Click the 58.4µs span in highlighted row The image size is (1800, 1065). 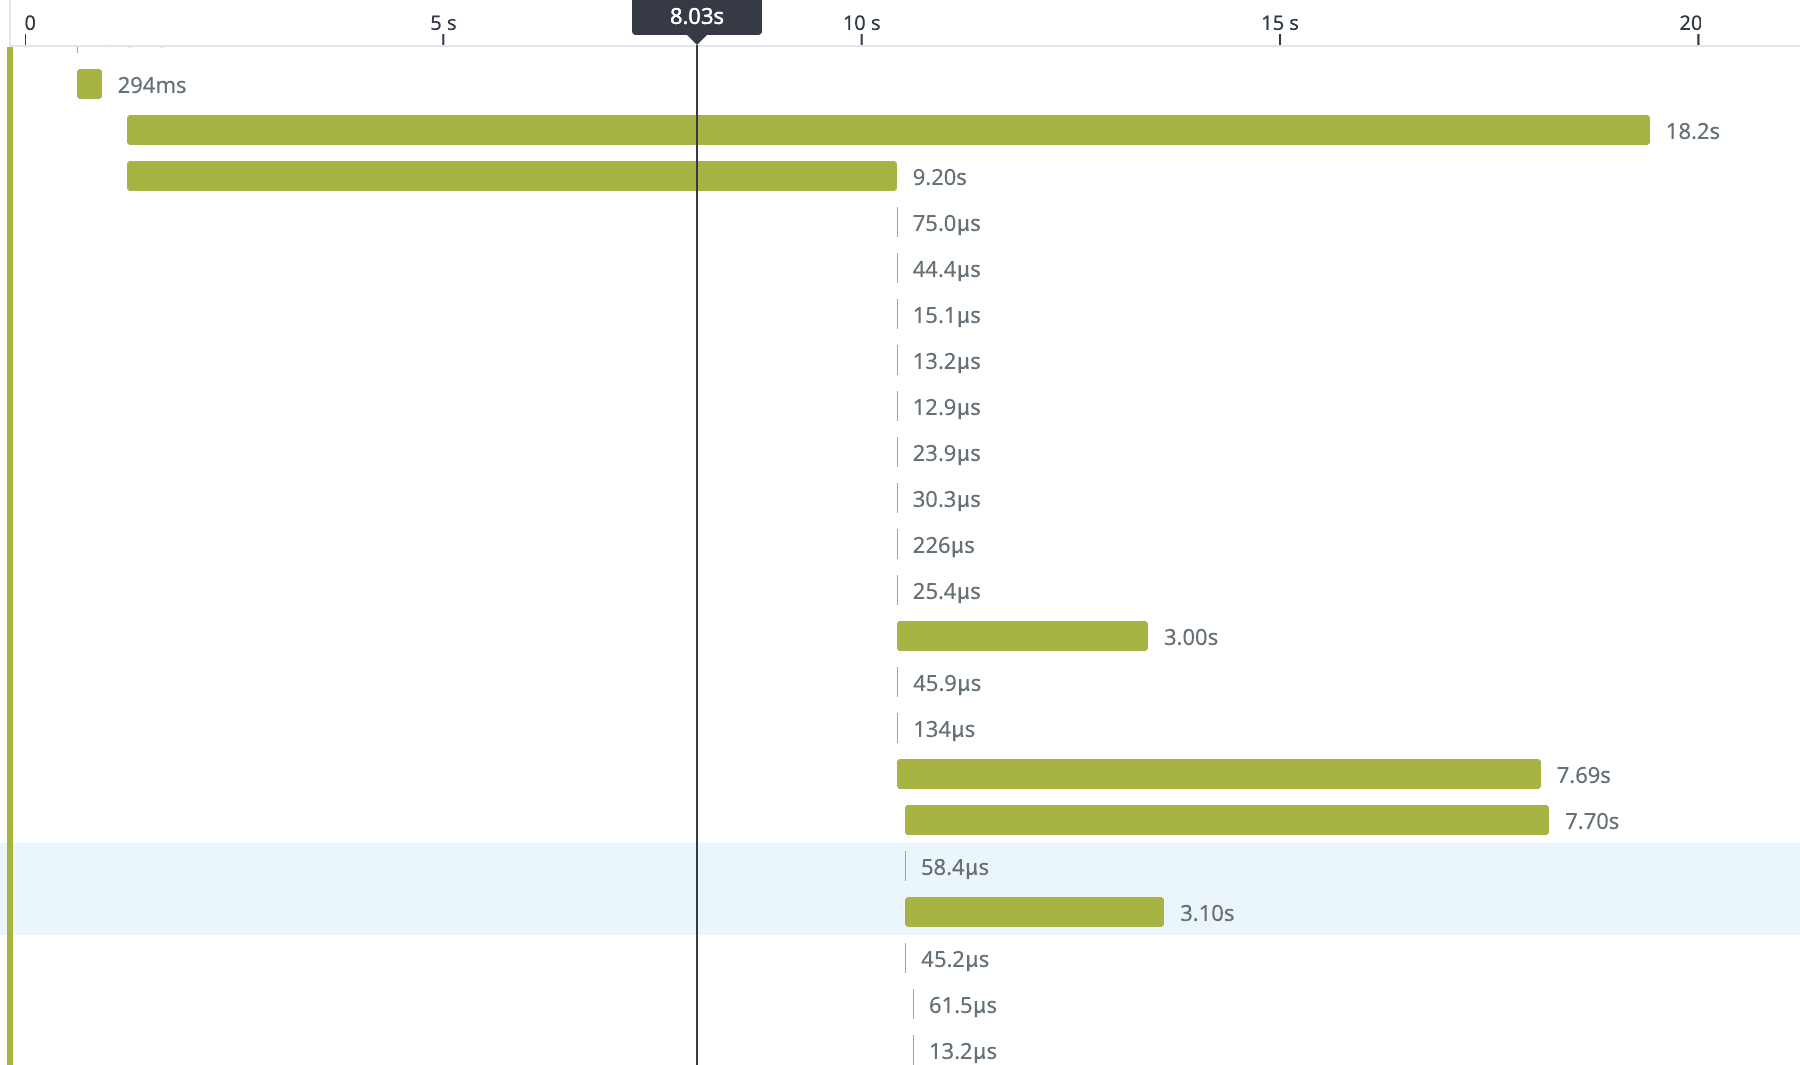[954, 867]
